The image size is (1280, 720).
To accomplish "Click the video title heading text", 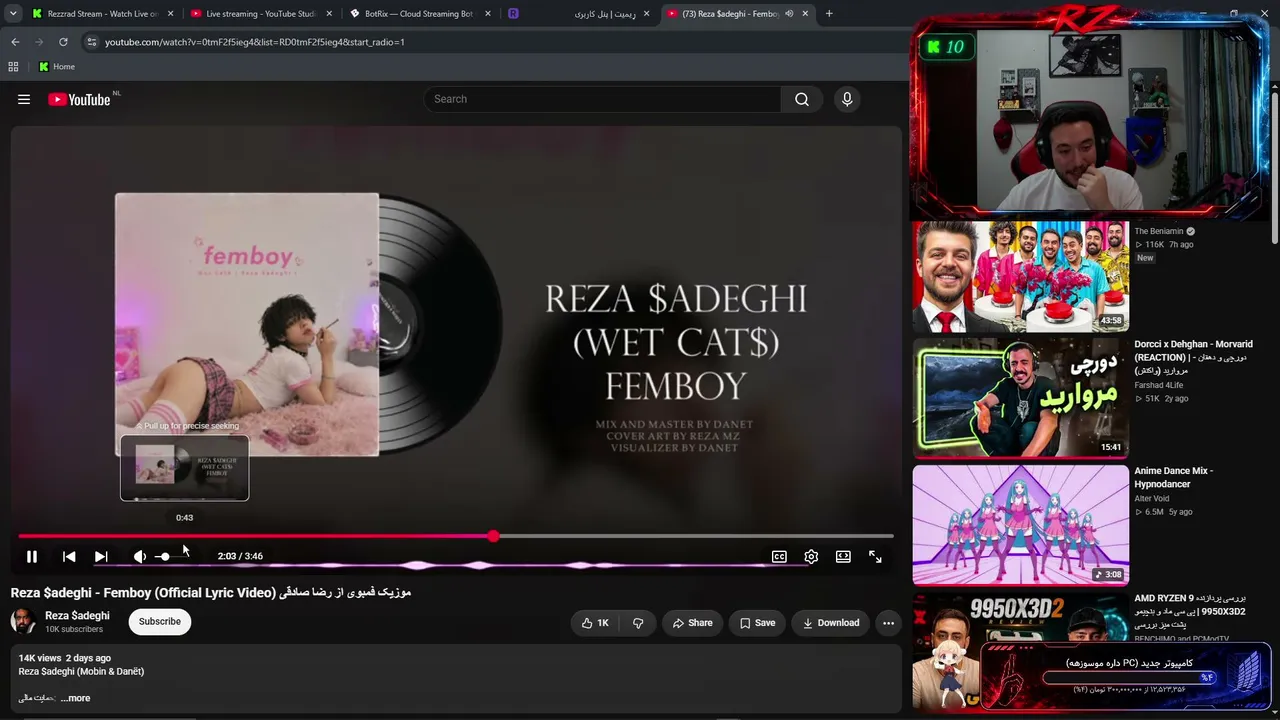I will (x=211, y=592).
